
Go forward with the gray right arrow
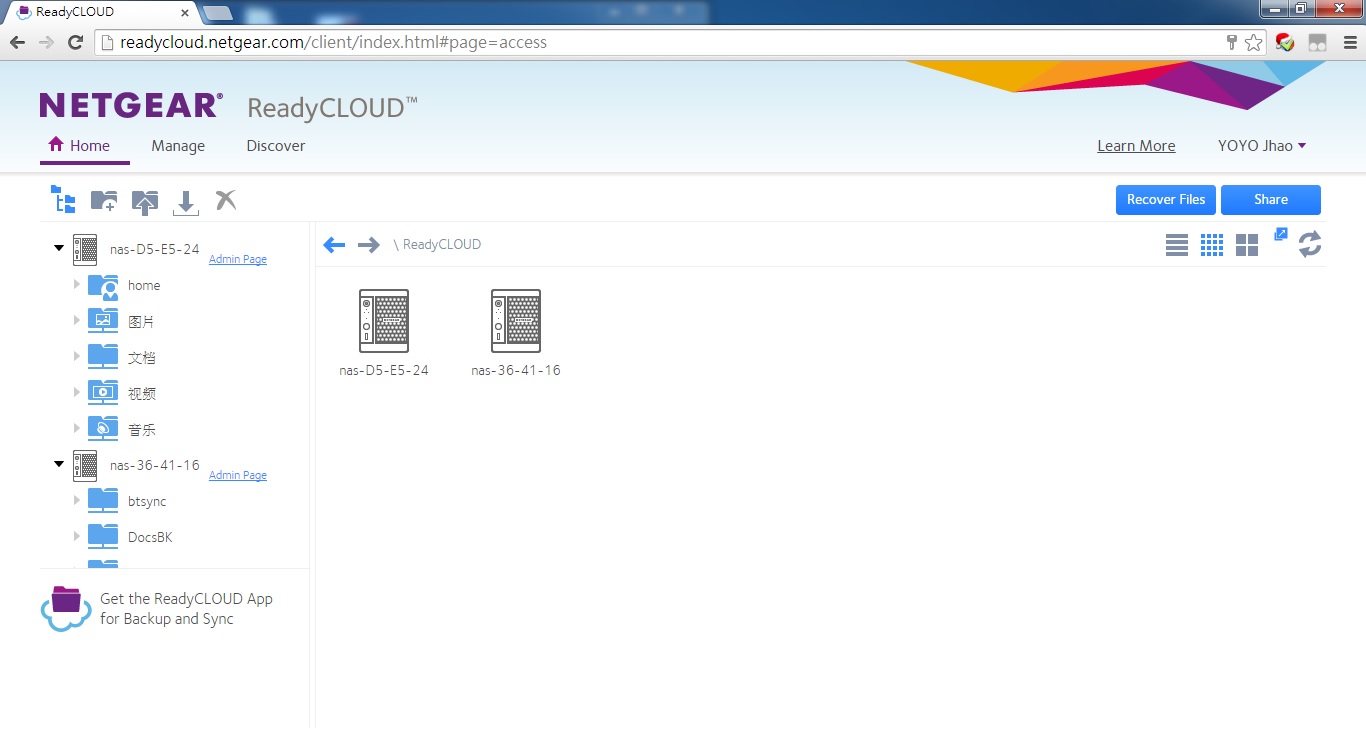pyautogui.click(x=369, y=245)
